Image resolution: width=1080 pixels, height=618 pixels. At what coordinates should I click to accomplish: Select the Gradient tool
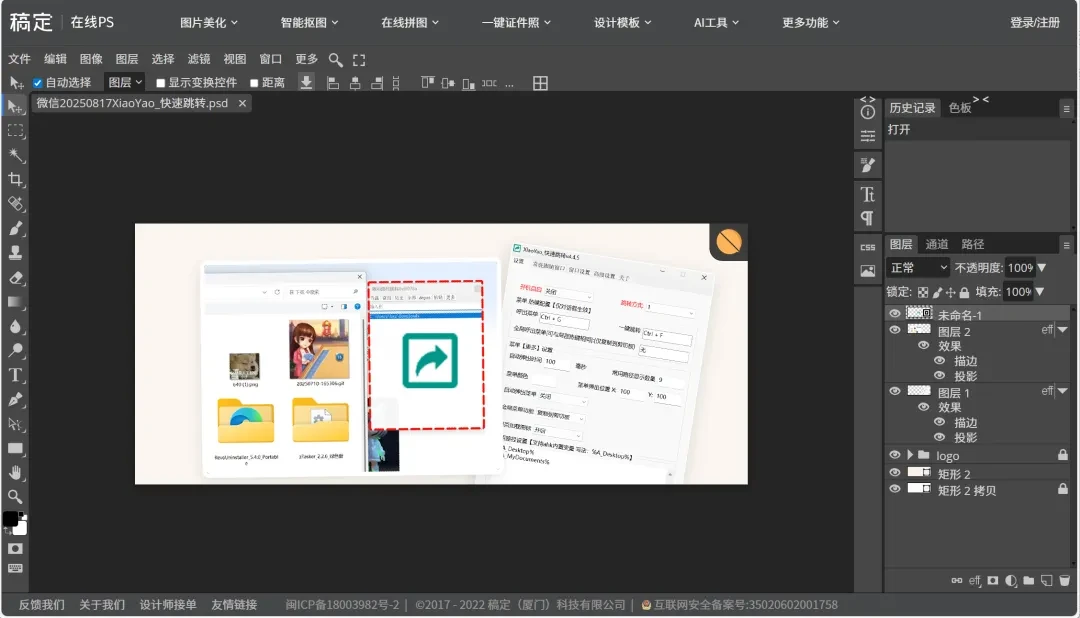click(15, 301)
